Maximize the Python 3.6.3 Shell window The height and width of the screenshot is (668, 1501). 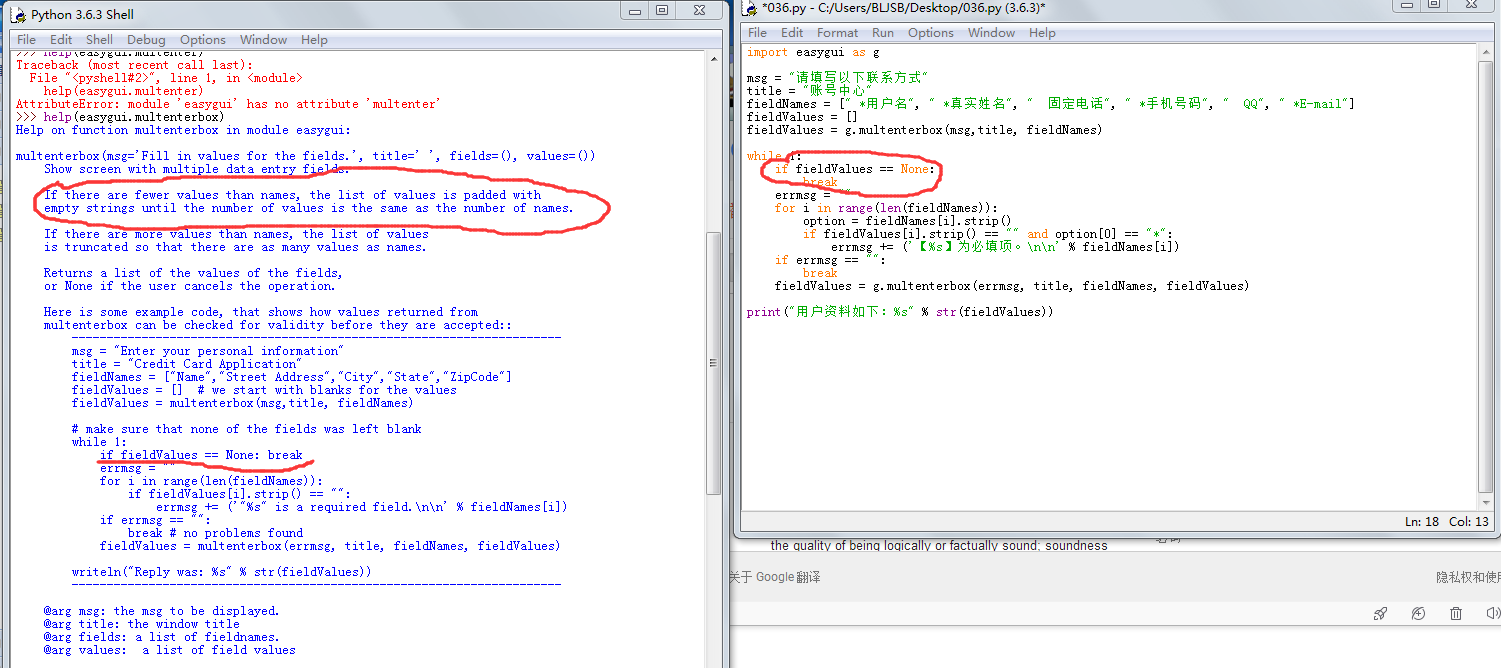tap(662, 10)
